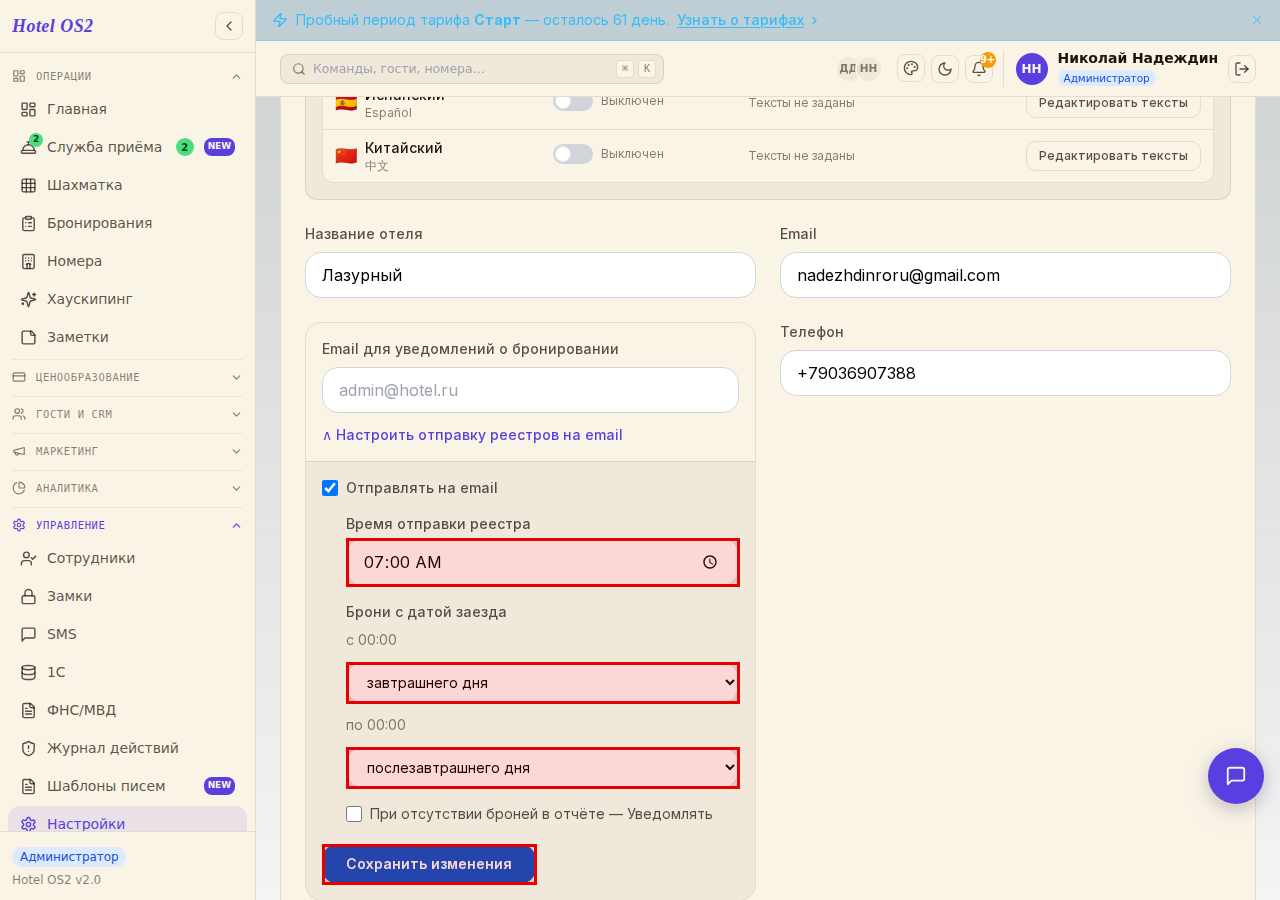This screenshot has height=900, width=1280.
Task: Click the Журнал действий shield icon
Action: pyautogui.click(x=28, y=748)
